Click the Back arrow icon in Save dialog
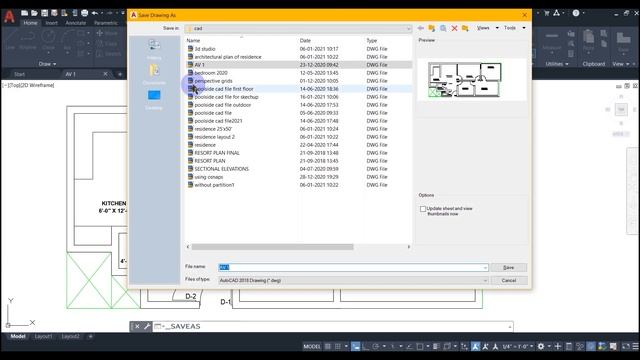640x360 pixels. point(421,28)
